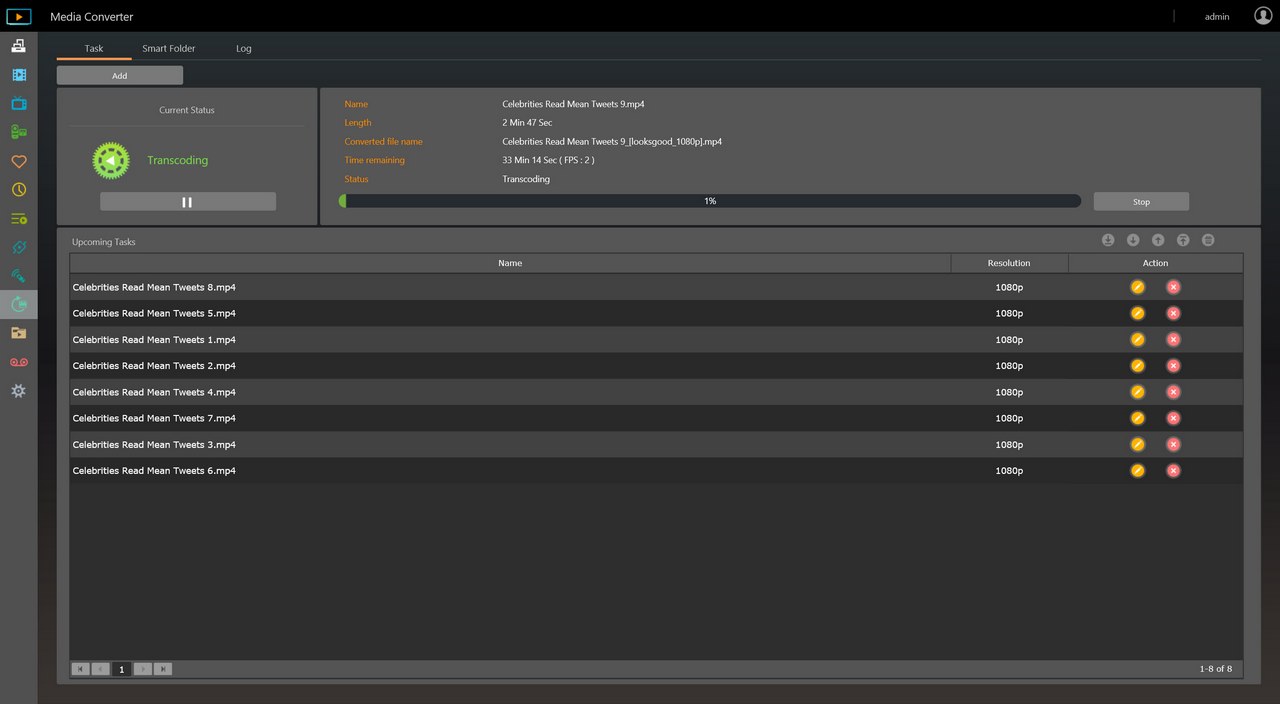Remove the Celebrities Read Mean Tweets 7.mp4 task
This screenshot has height=704, width=1280.
tap(1174, 418)
